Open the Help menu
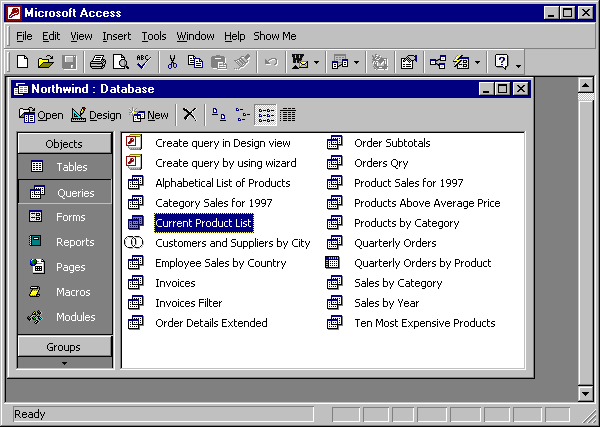The image size is (600, 427). pyautogui.click(x=235, y=36)
